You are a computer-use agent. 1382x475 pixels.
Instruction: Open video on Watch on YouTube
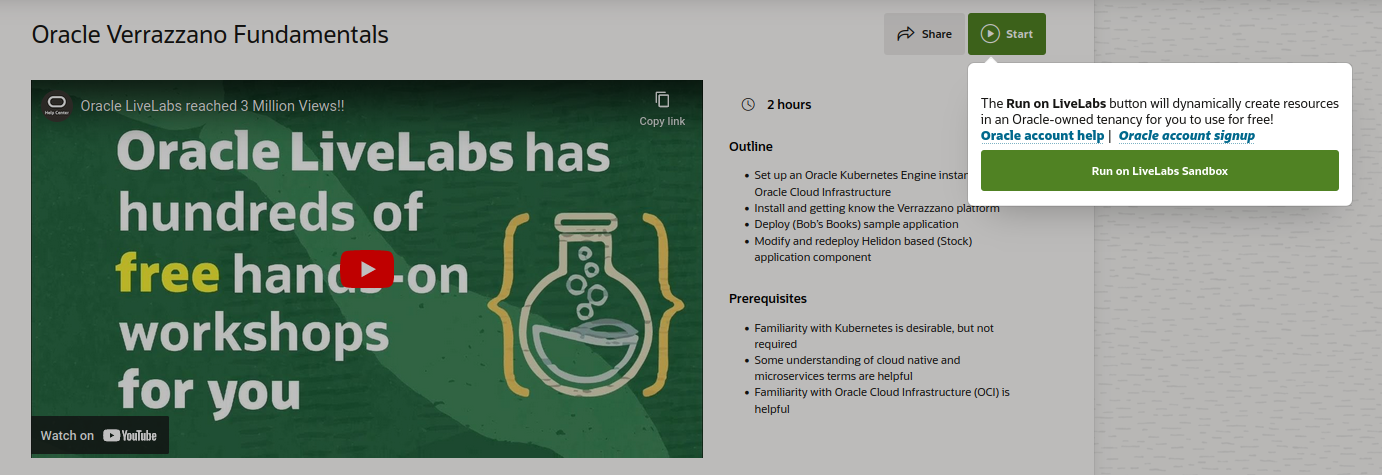click(99, 435)
